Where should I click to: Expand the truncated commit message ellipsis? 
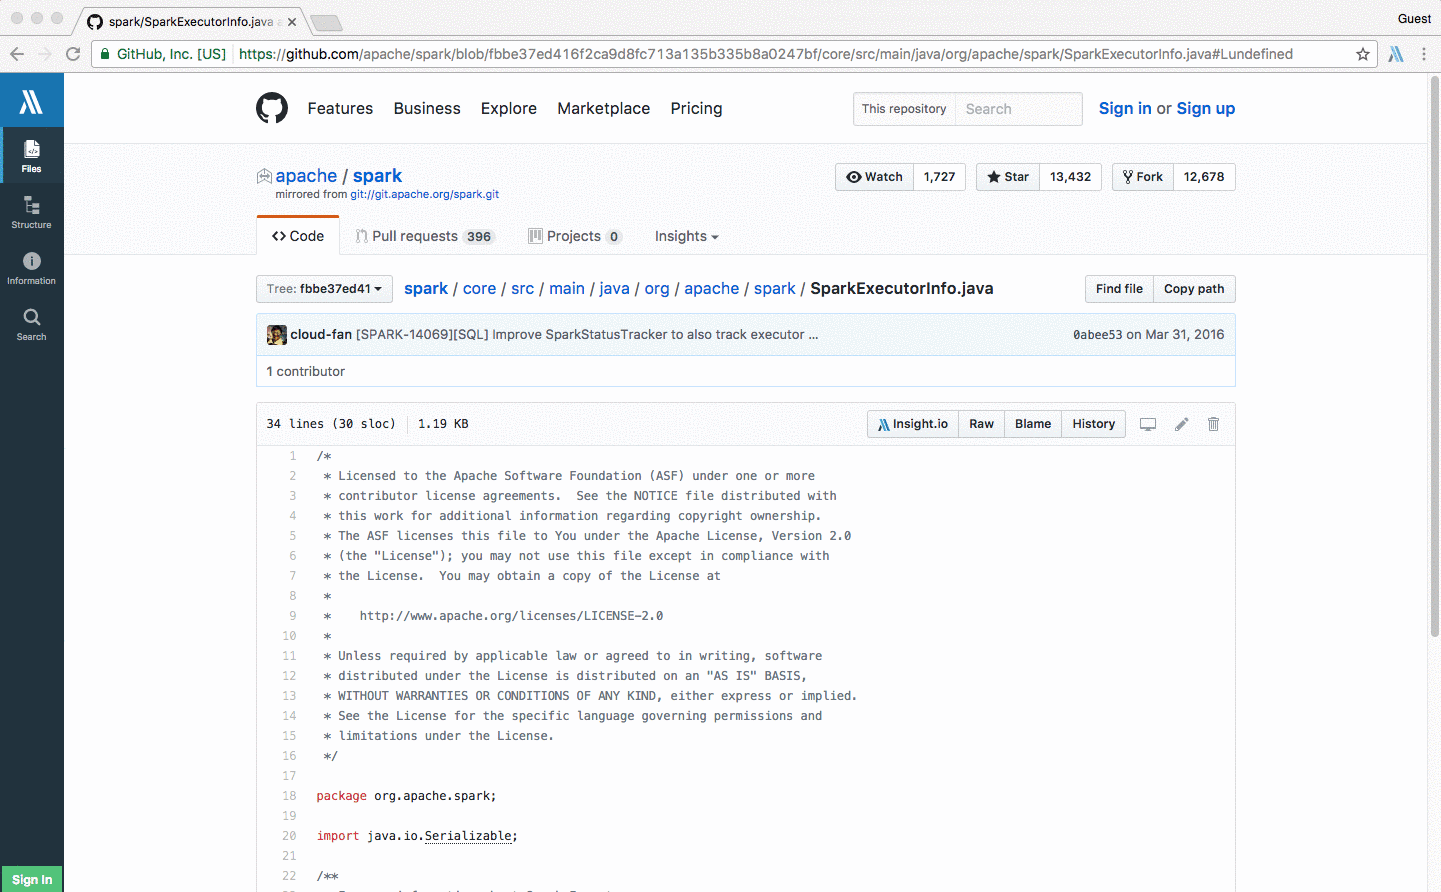pos(813,335)
